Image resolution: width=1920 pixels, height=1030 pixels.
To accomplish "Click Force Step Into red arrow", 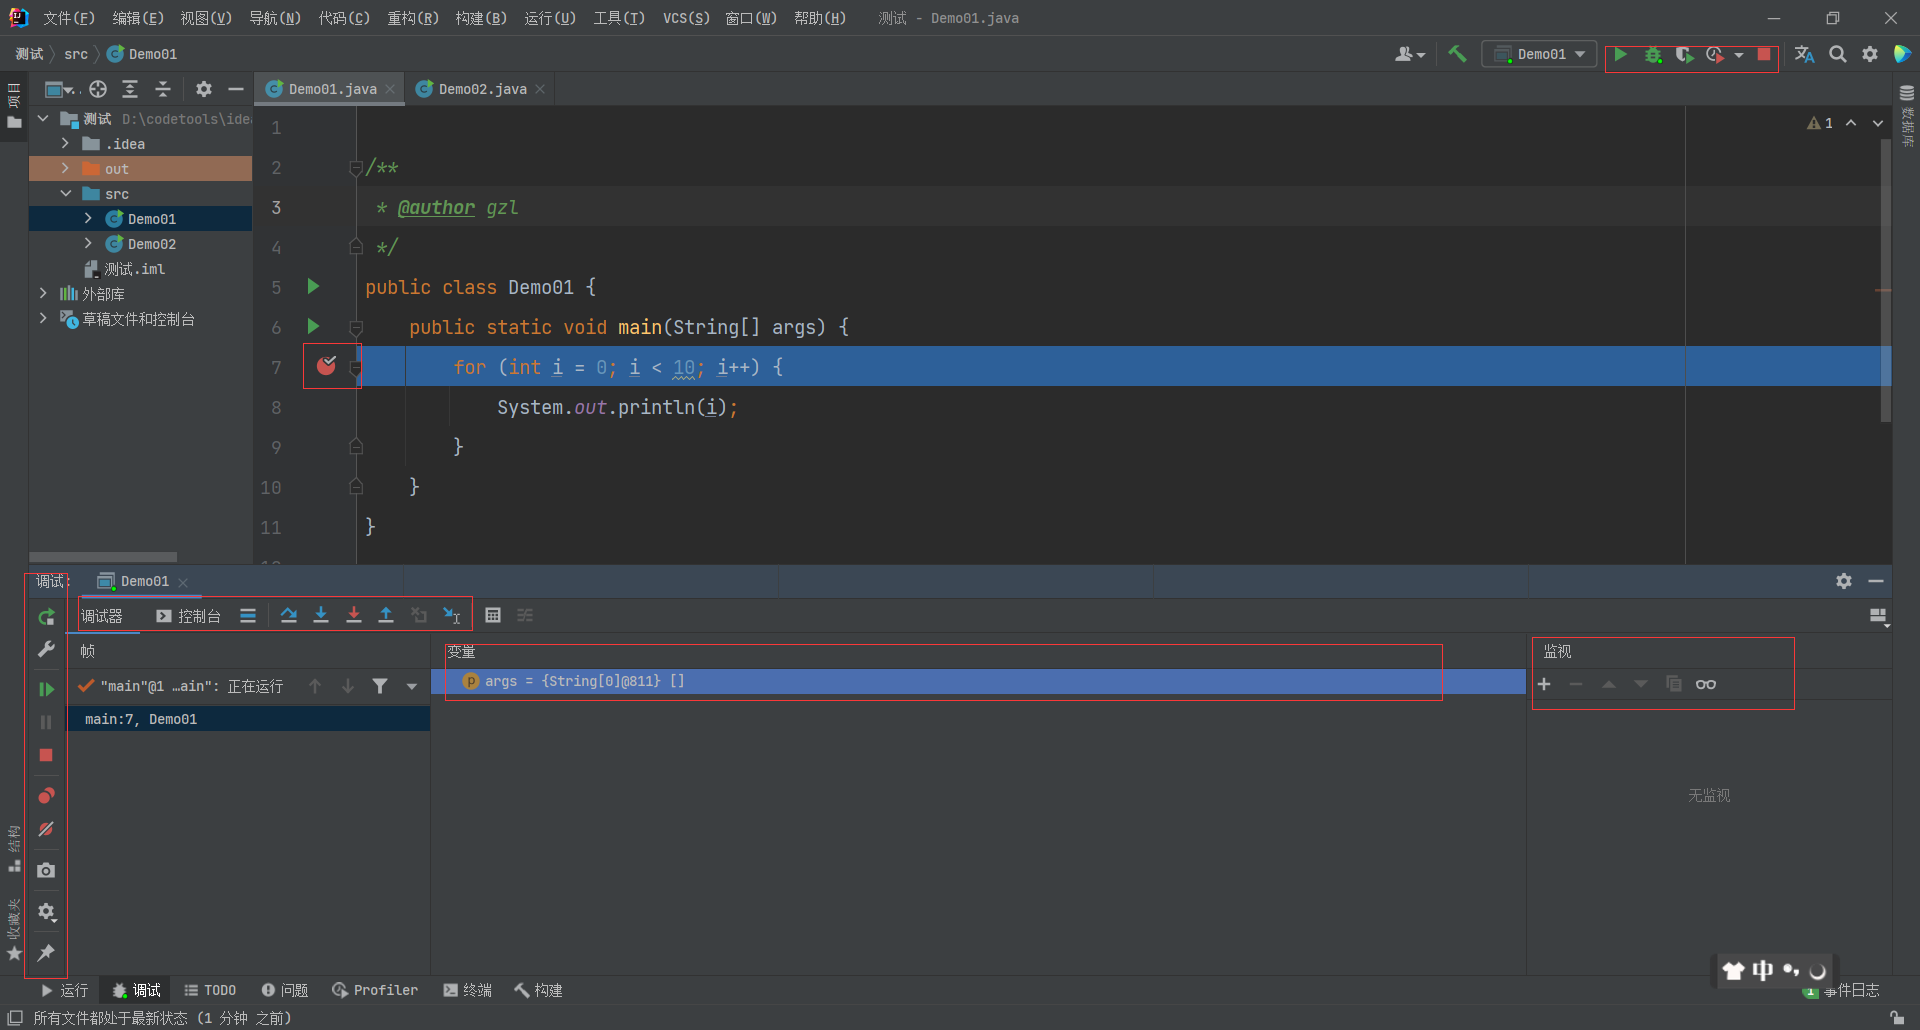I will pyautogui.click(x=354, y=615).
